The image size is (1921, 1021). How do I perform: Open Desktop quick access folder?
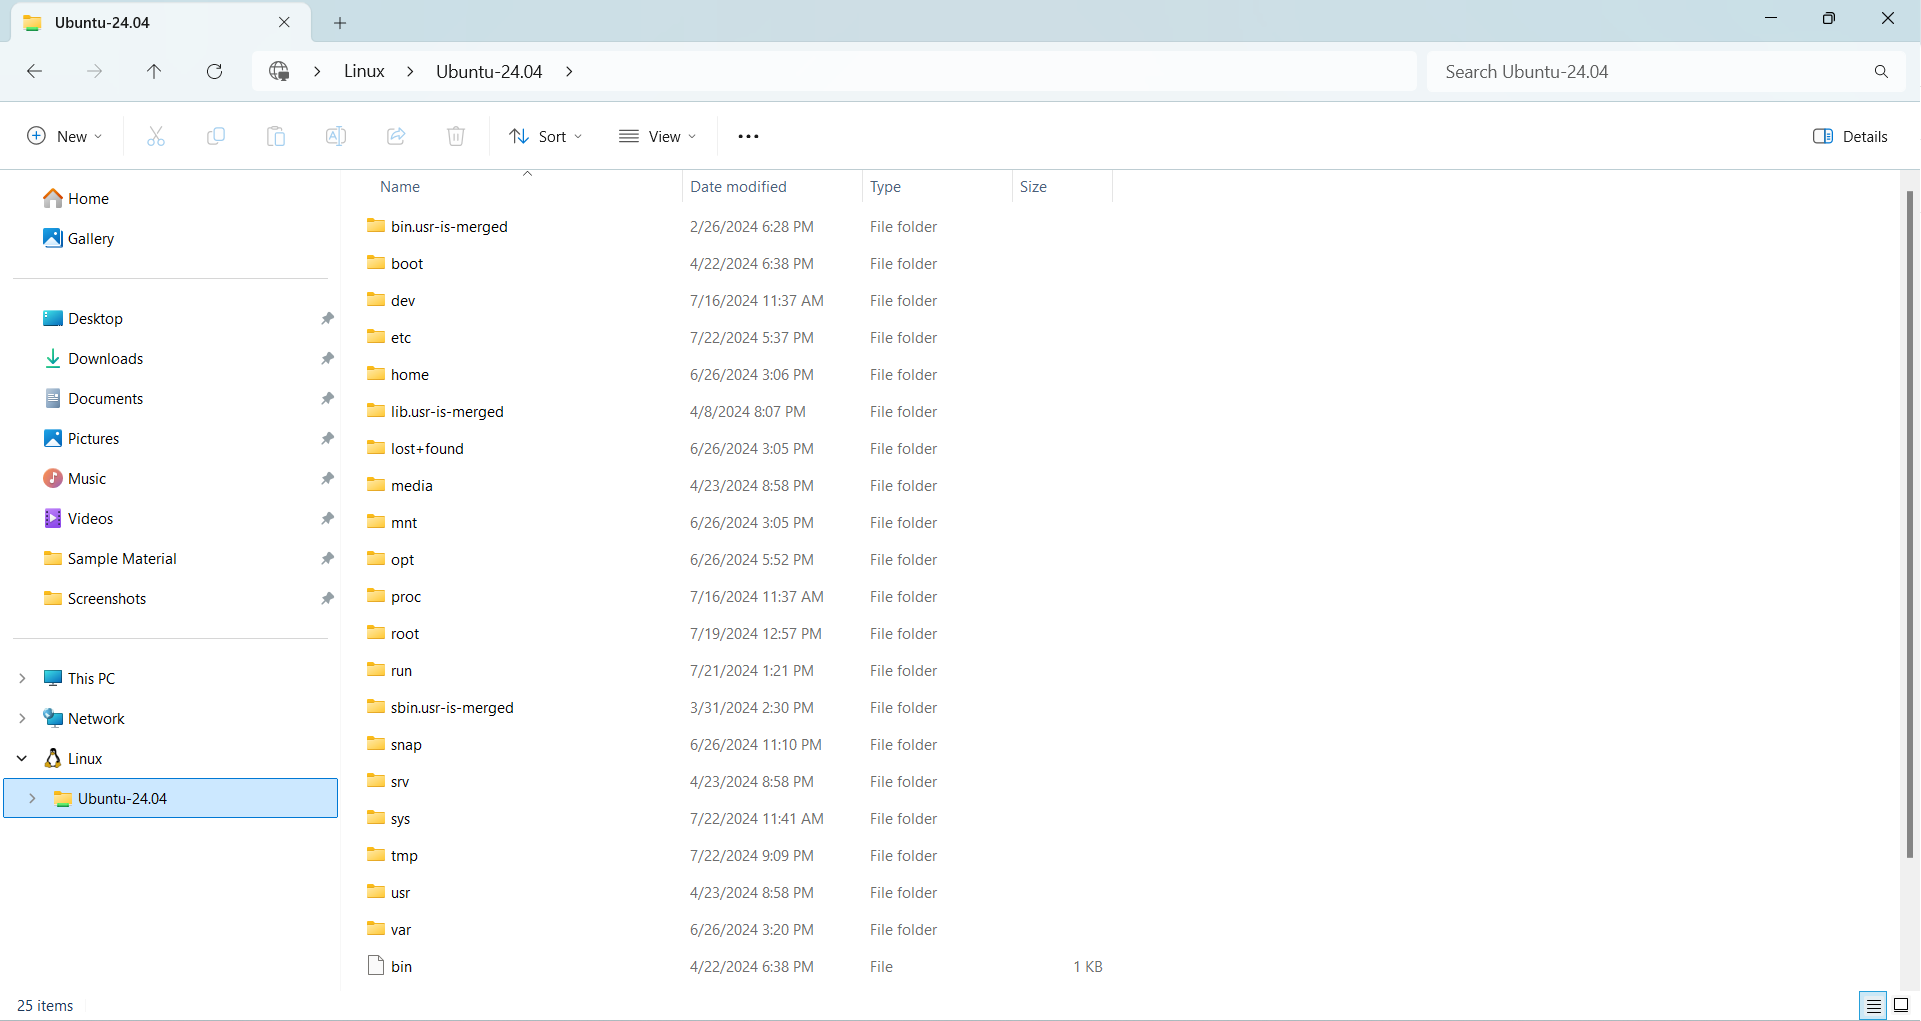pos(83,318)
